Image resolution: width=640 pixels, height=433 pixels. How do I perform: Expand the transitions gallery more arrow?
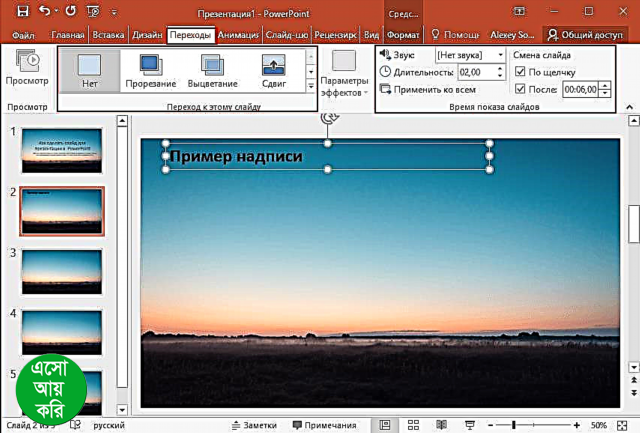tap(309, 87)
